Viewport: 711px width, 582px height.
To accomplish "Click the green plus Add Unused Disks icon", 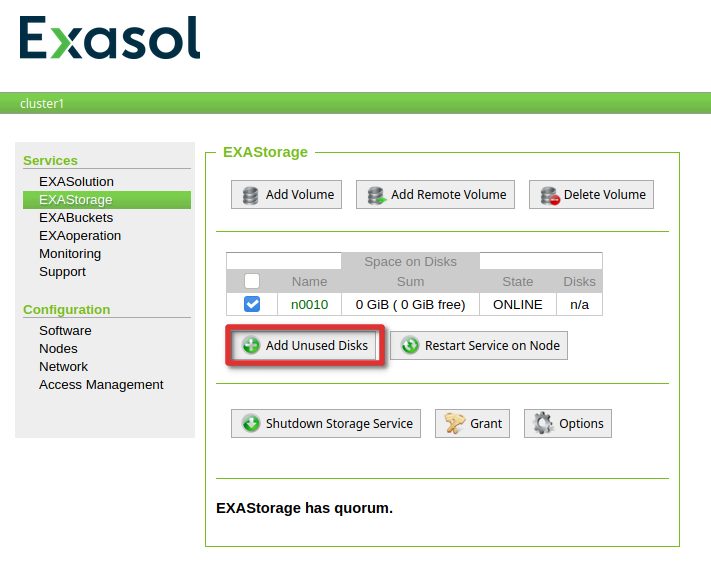I will 251,345.
